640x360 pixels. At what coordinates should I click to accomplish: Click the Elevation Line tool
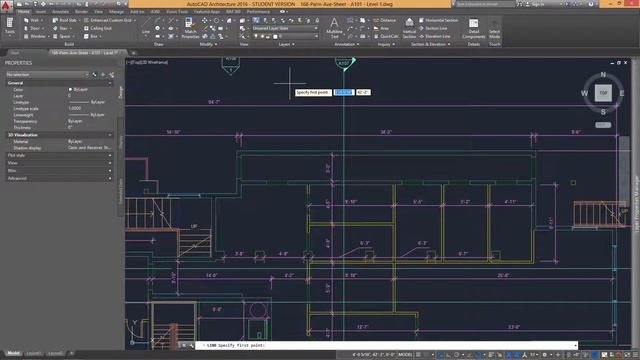435,36
